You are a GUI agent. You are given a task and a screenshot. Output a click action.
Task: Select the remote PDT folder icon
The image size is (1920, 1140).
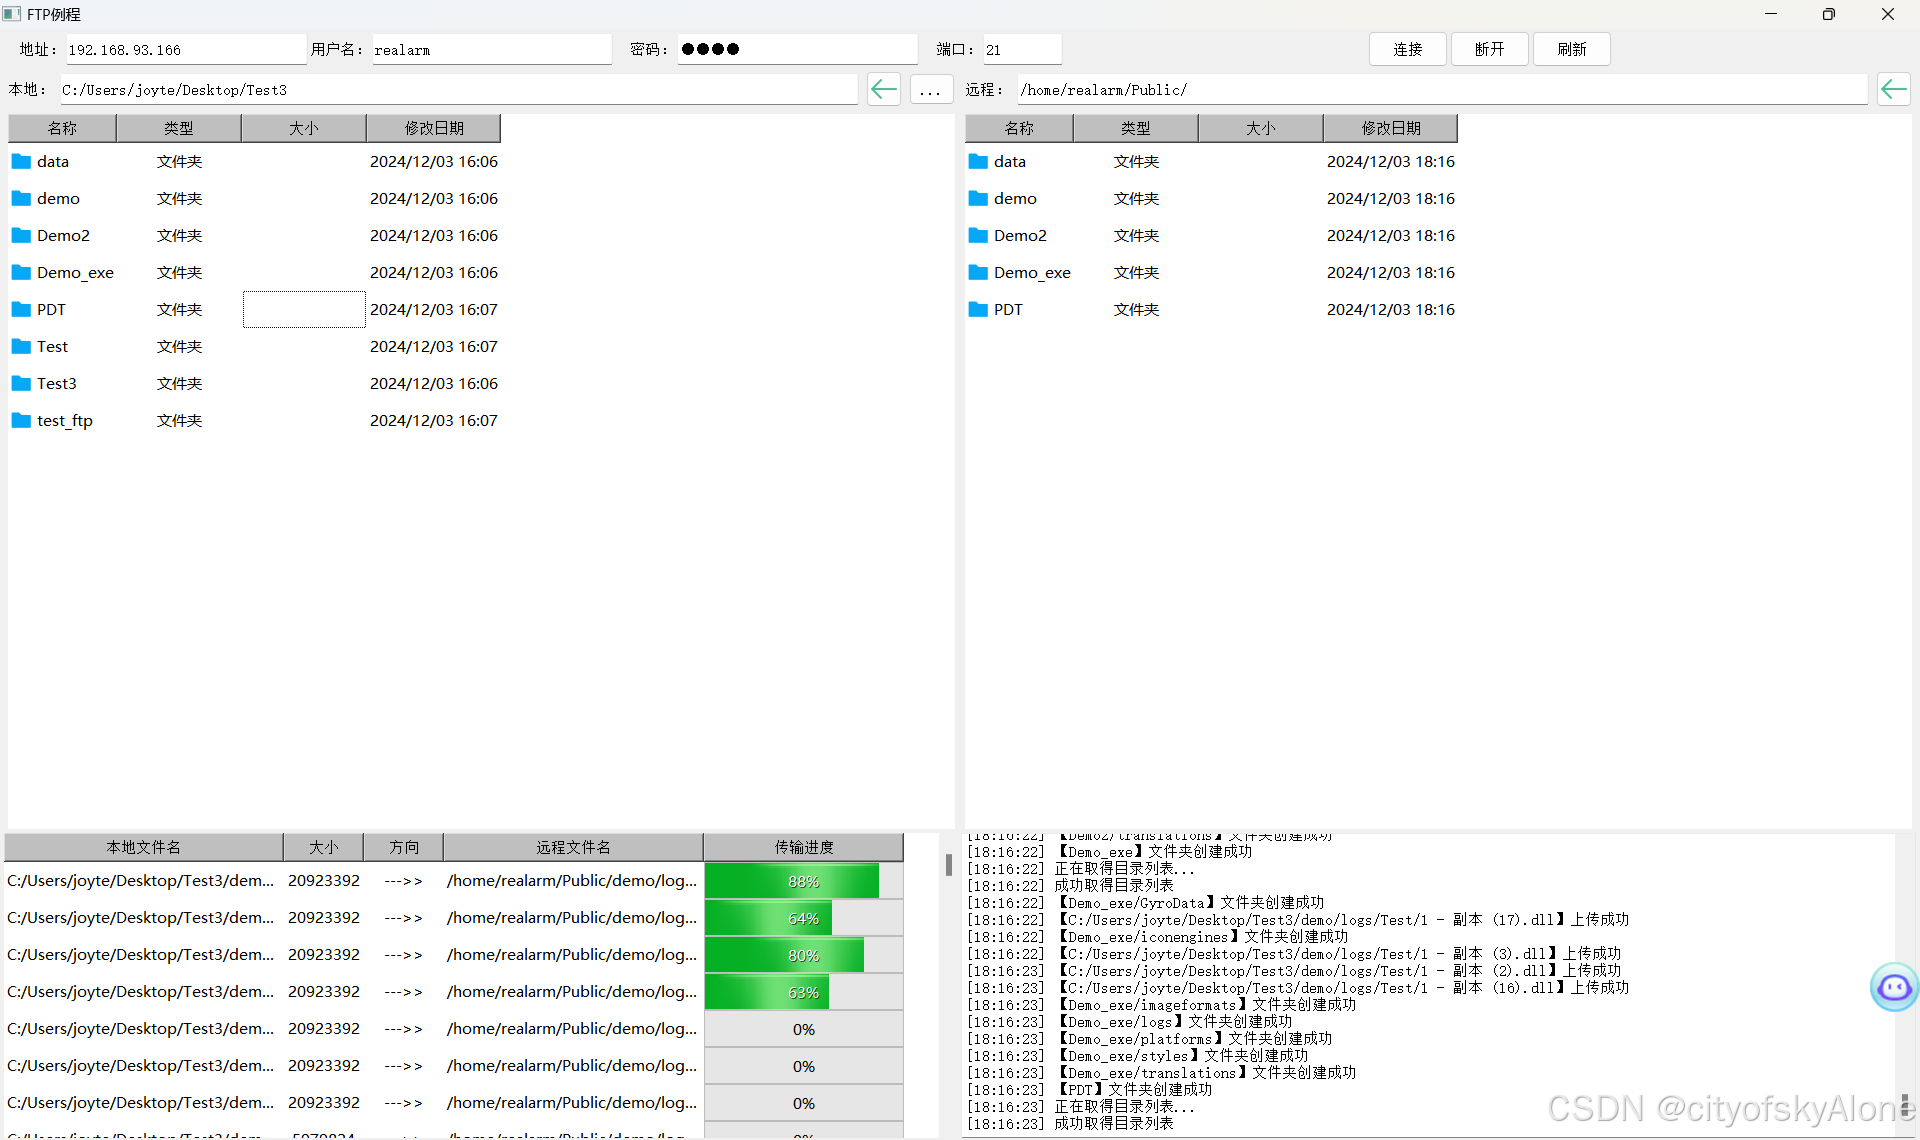(978, 309)
